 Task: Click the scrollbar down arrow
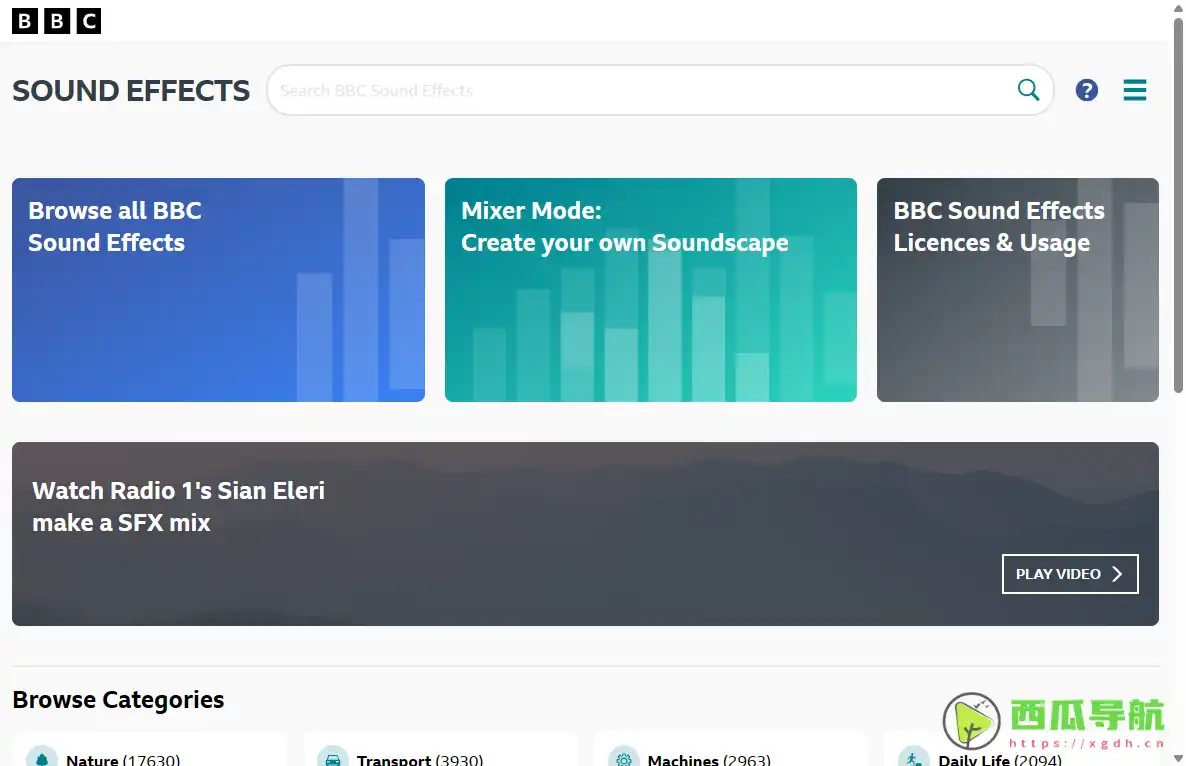tap(1178, 758)
